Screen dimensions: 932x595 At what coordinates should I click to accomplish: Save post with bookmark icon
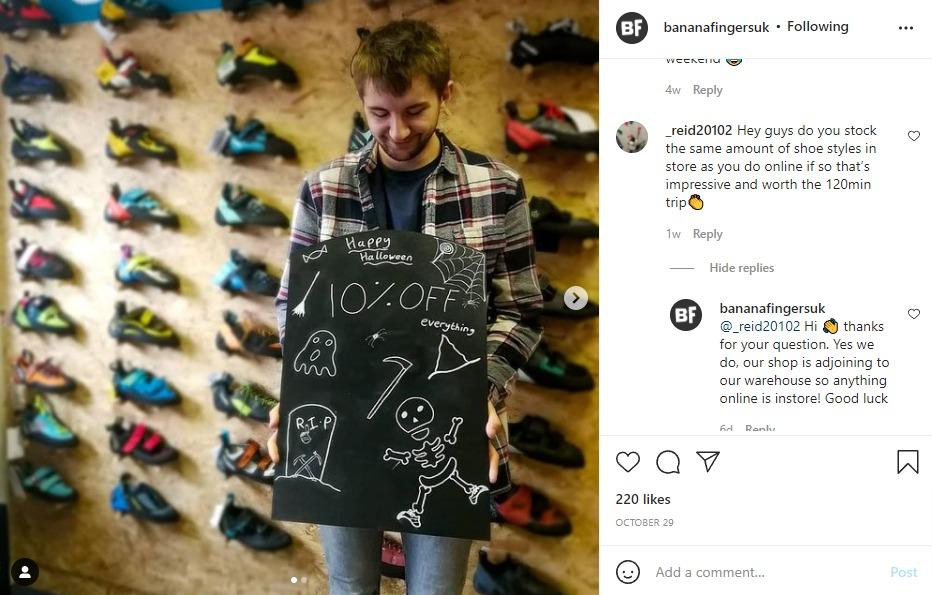908,462
